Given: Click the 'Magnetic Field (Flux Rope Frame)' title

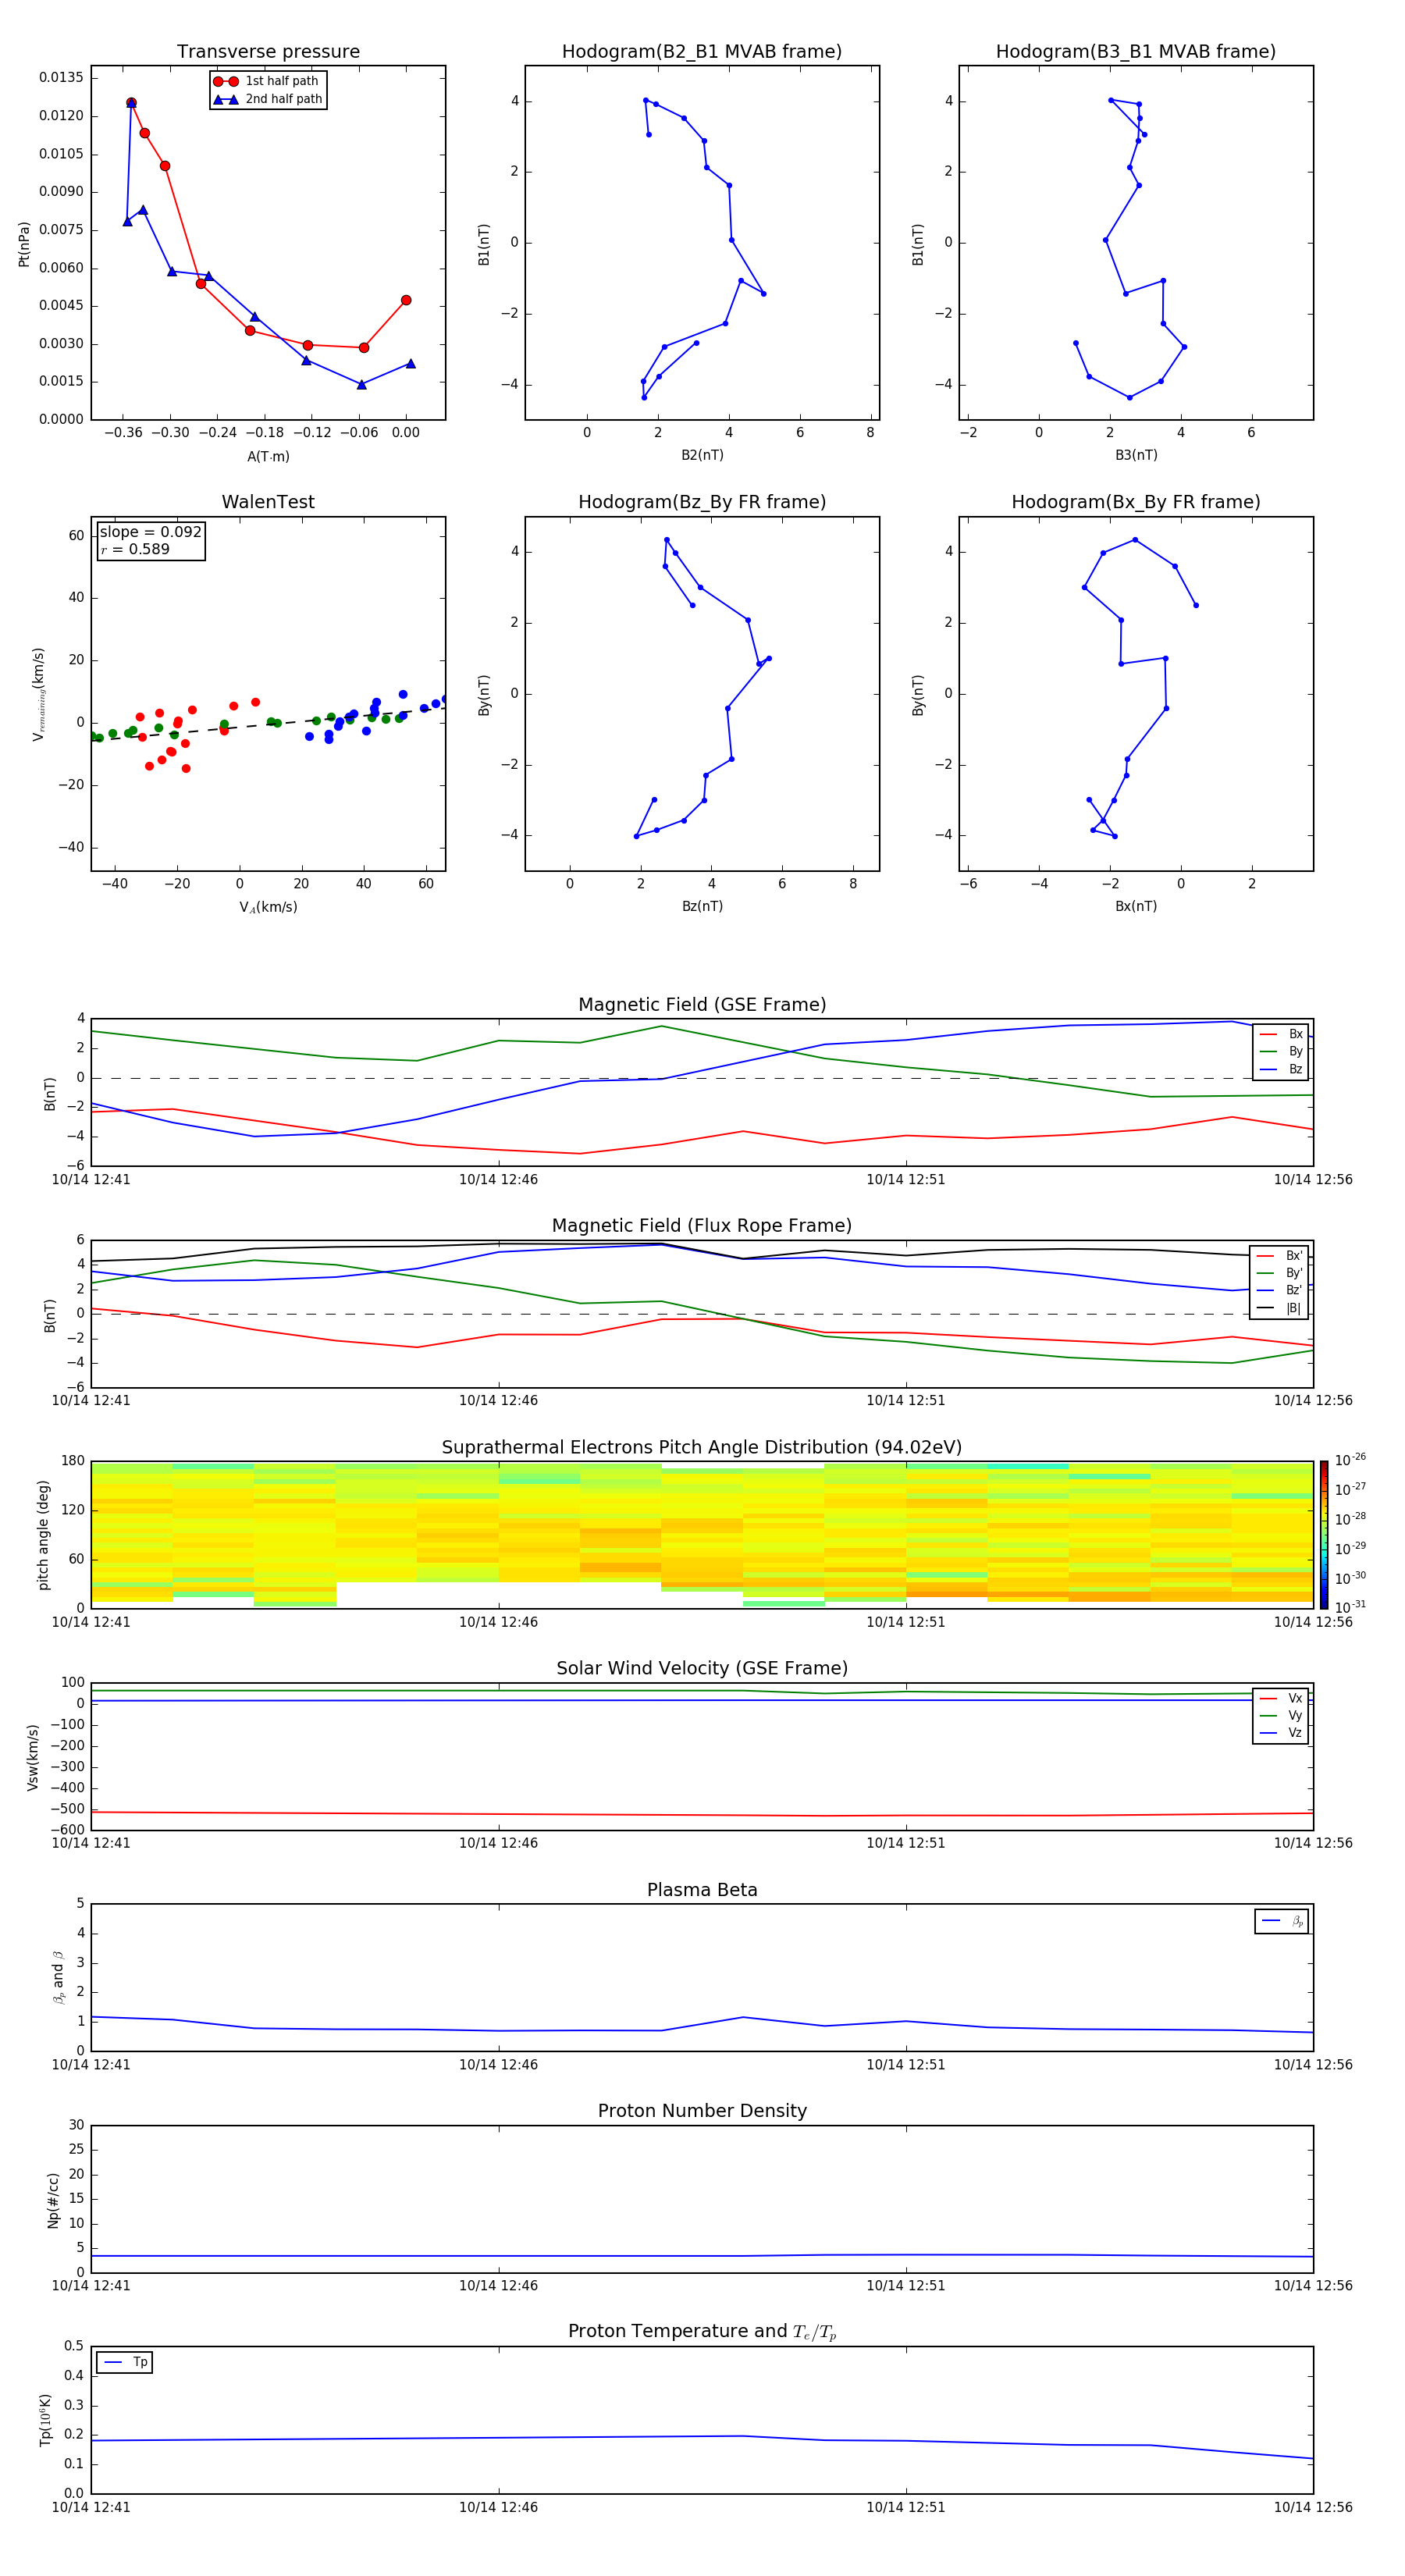Looking at the screenshot, I should coord(702,1225).
